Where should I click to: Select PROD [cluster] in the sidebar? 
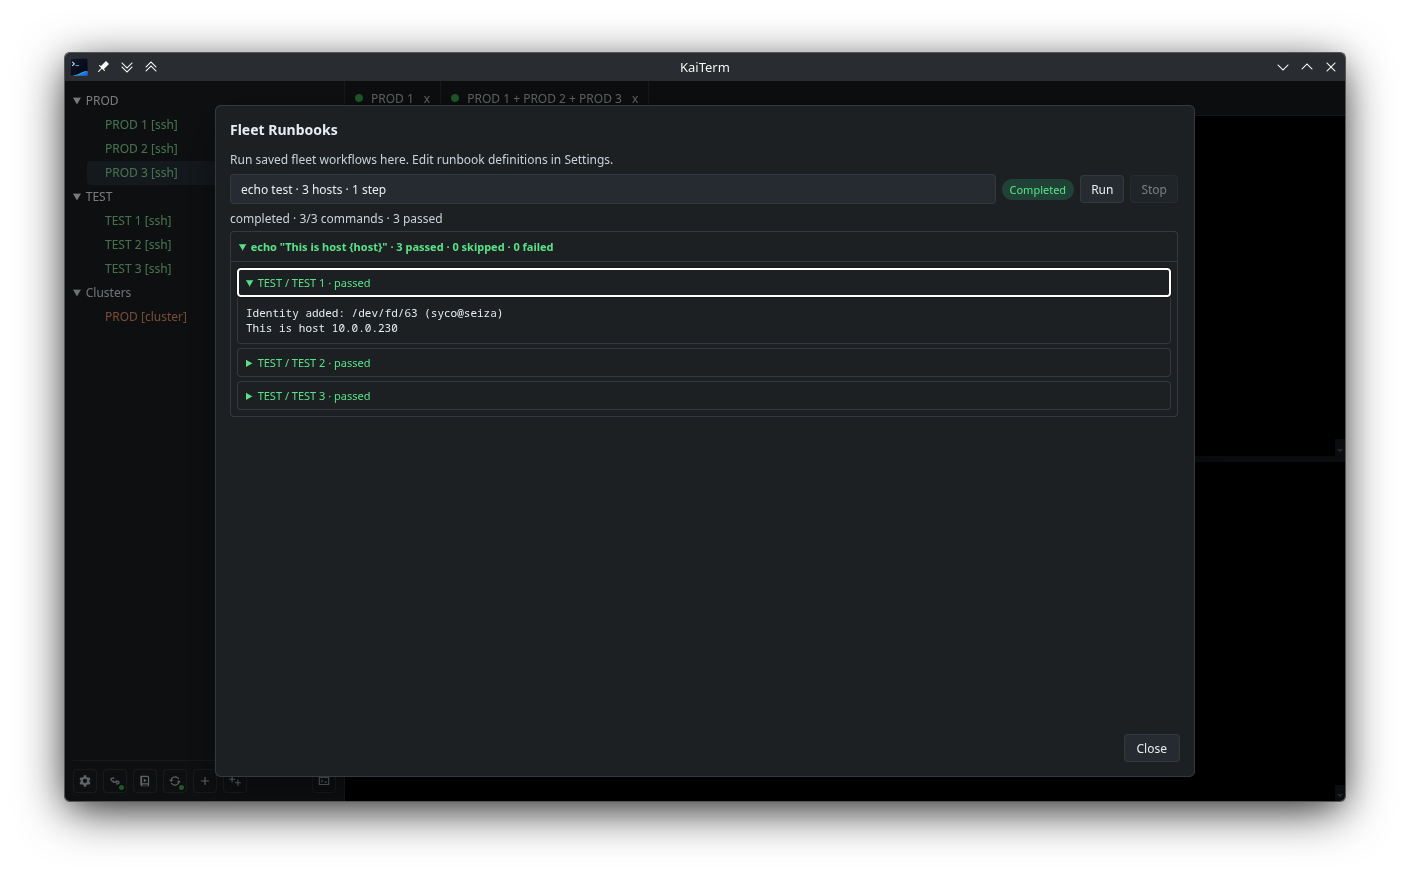(146, 317)
